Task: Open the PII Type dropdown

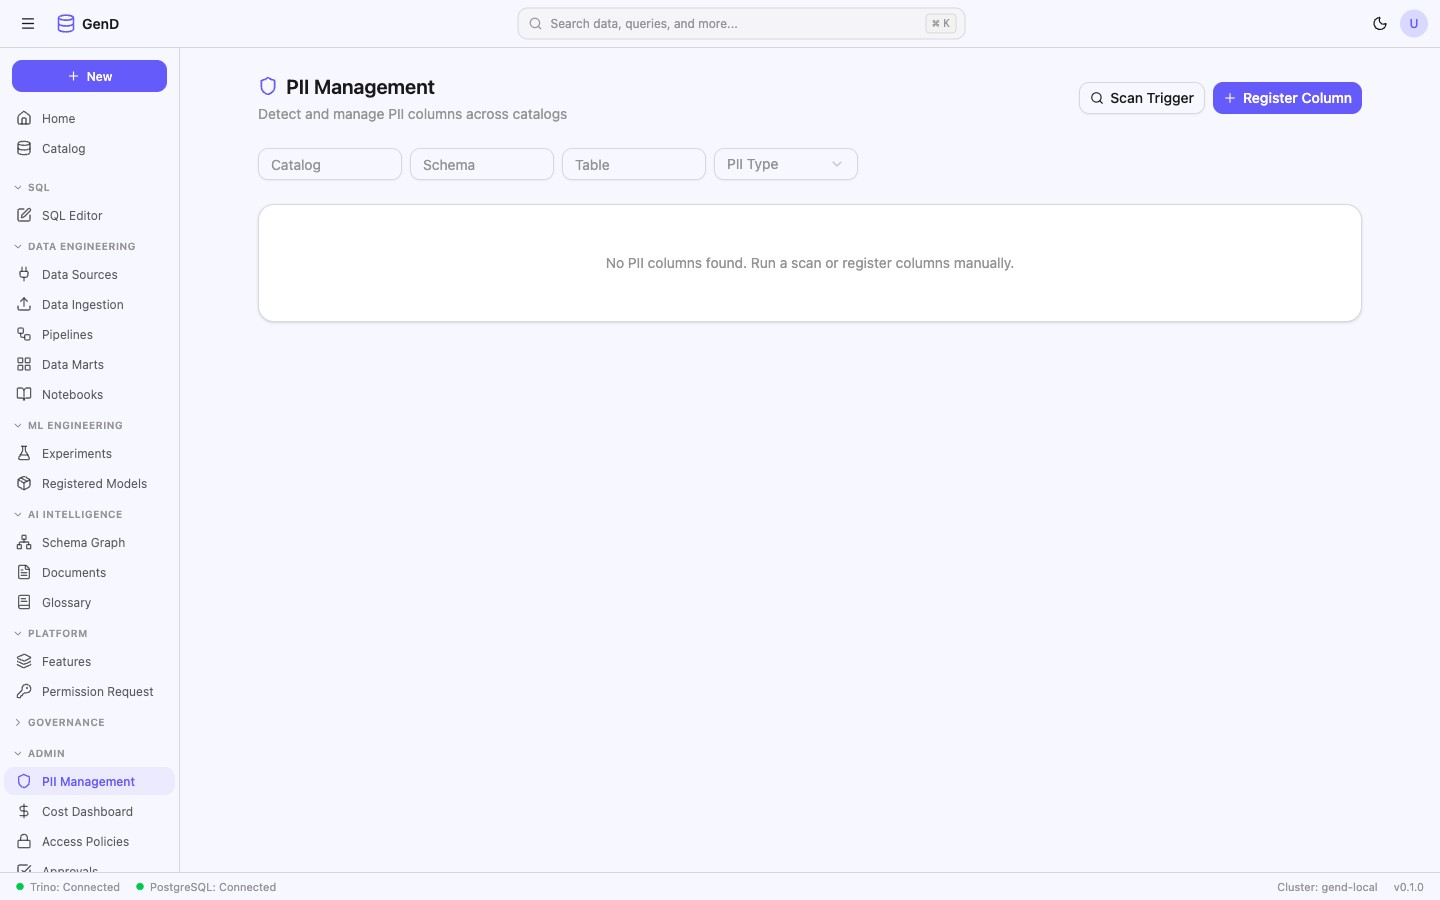Action: [x=785, y=163]
